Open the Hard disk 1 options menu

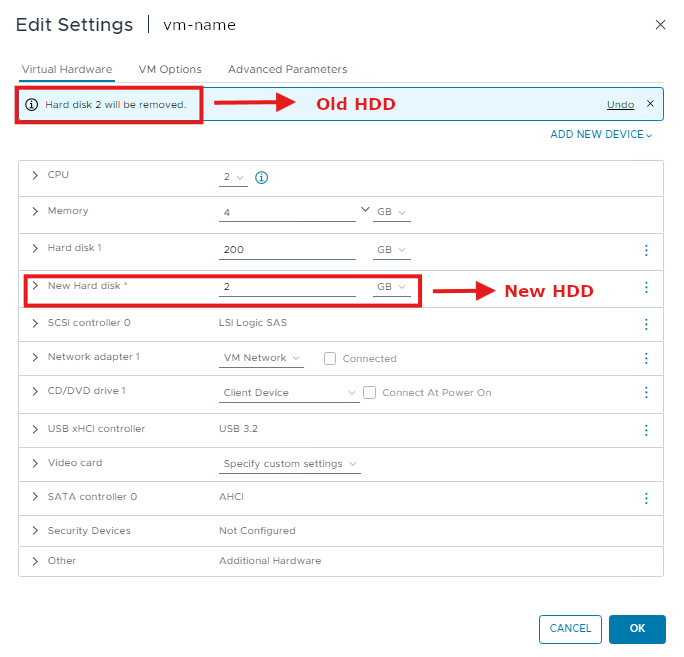point(646,250)
